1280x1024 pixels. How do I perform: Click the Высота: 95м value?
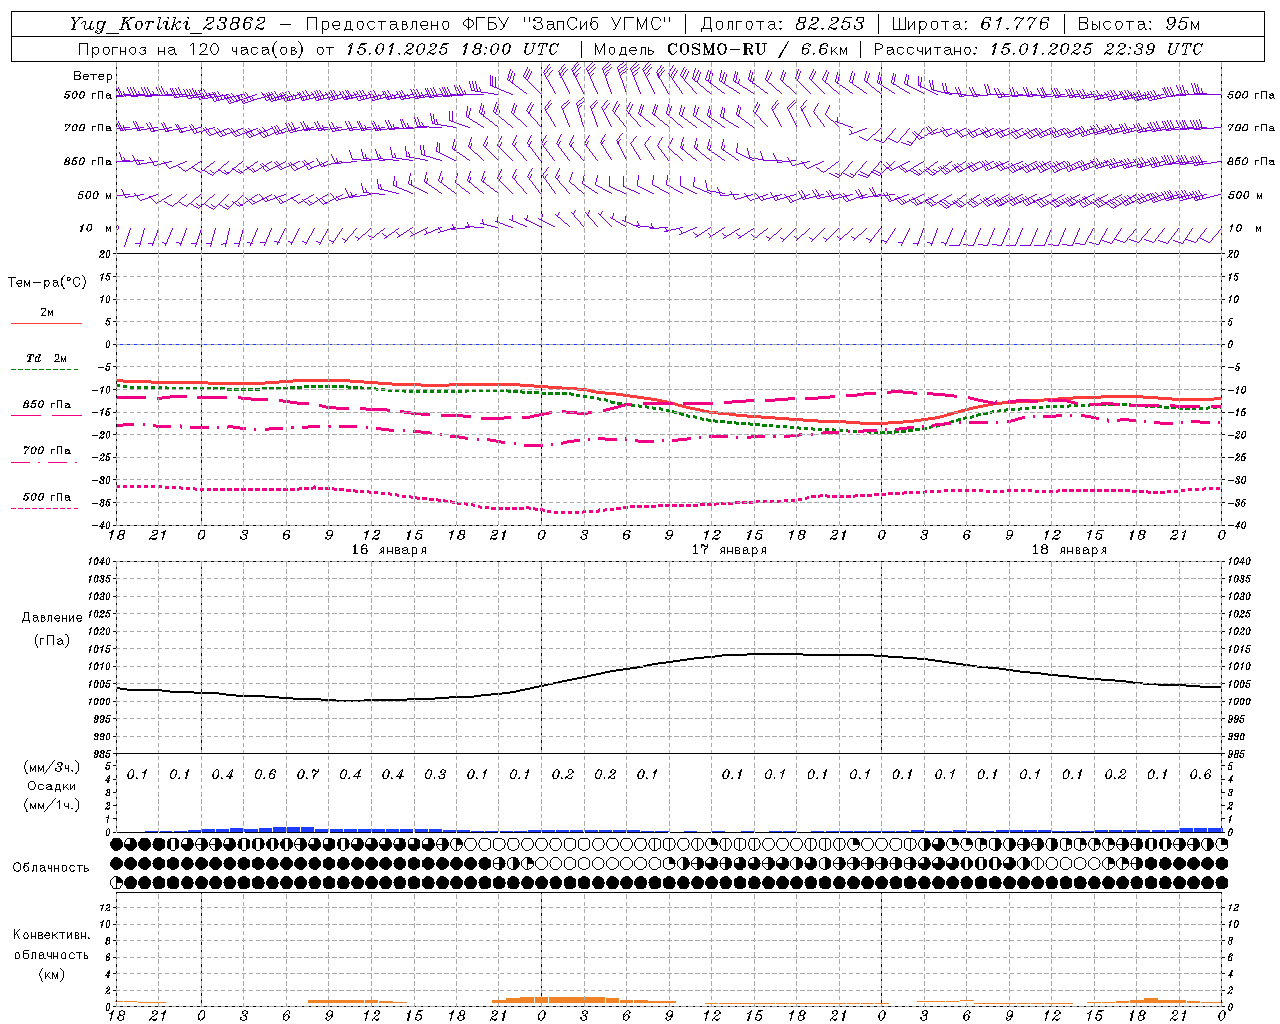(x=1138, y=24)
